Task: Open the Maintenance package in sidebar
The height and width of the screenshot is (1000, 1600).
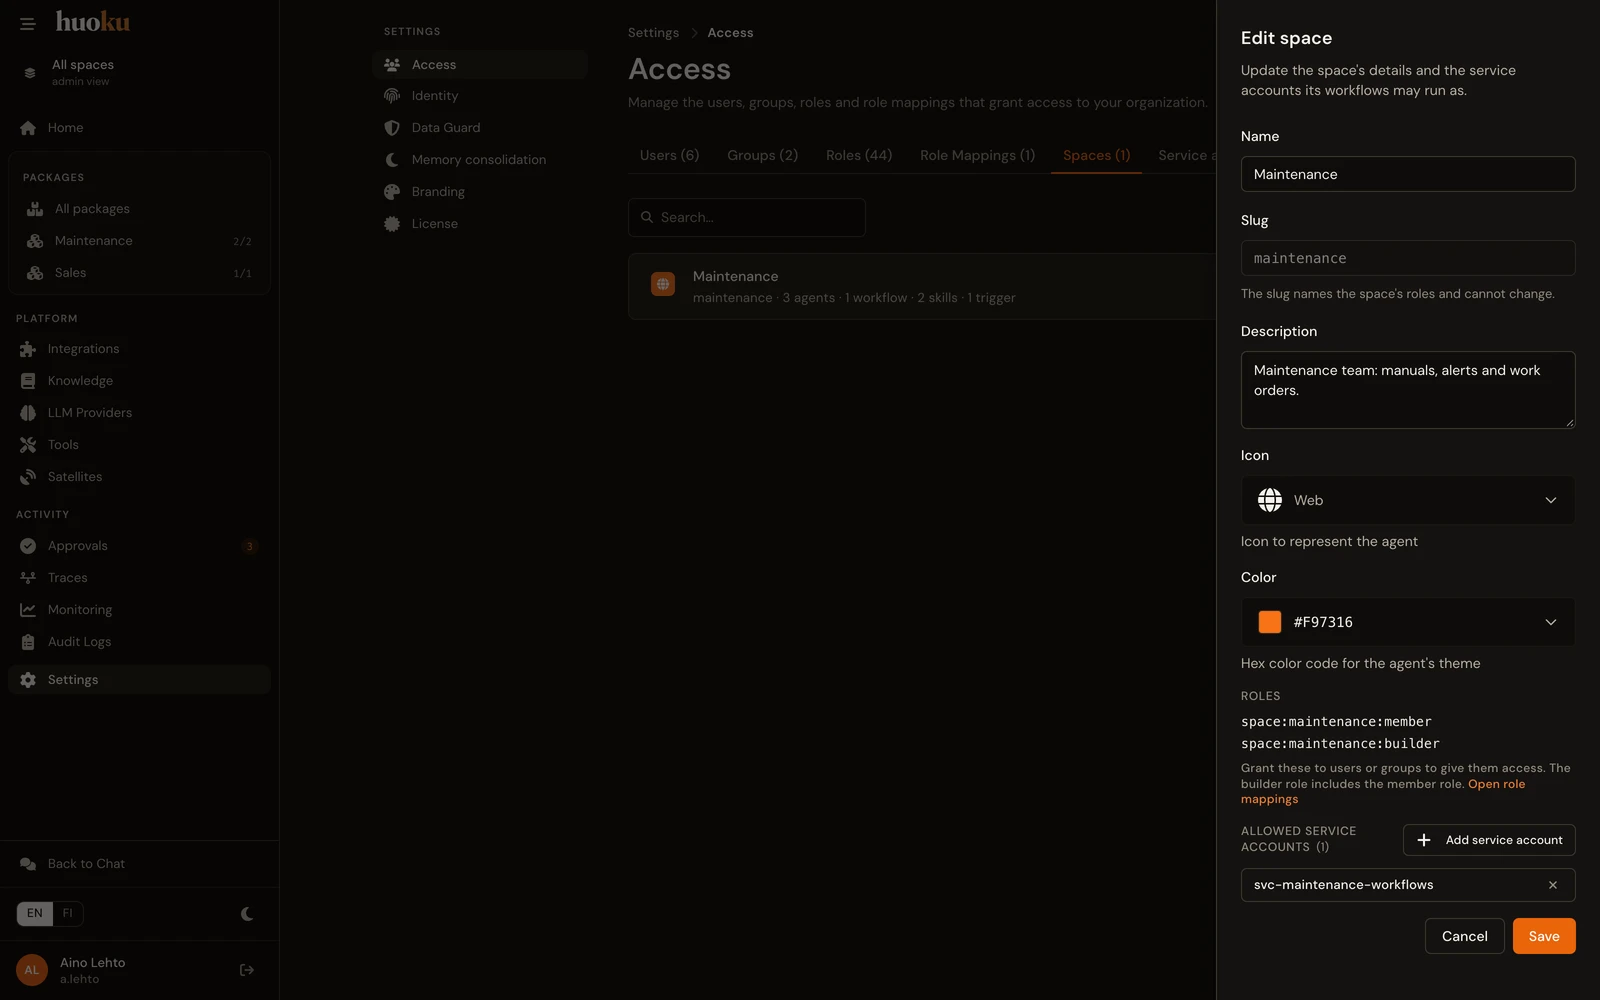Action: 139,241
